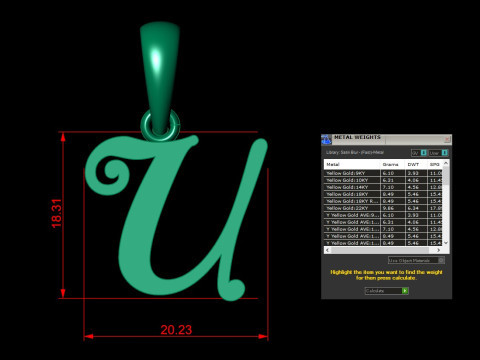This screenshot has height=360, width=480.
Task: Sort by Metal column header
Action: (x=352, y=164)
